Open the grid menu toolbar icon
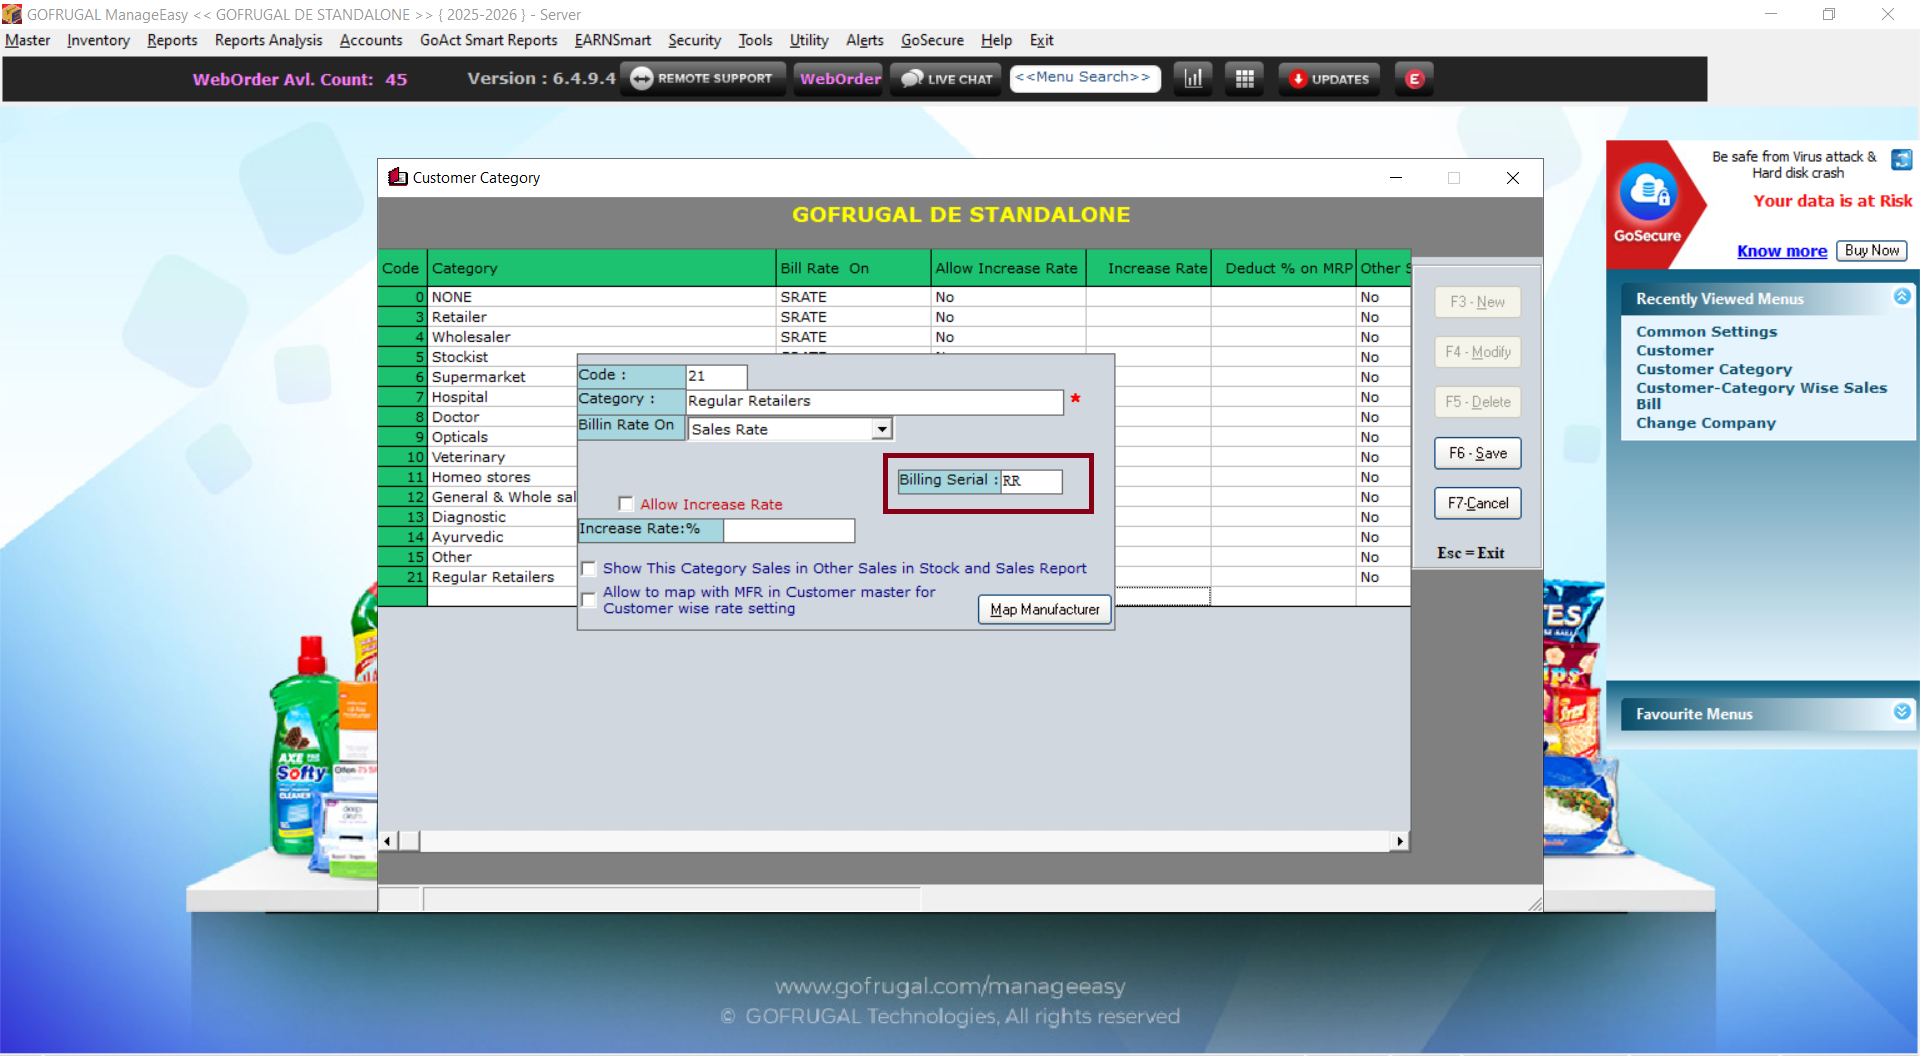This screenshot has width=1920, height=1056. pyautogui.click(x=1245, y=79)
